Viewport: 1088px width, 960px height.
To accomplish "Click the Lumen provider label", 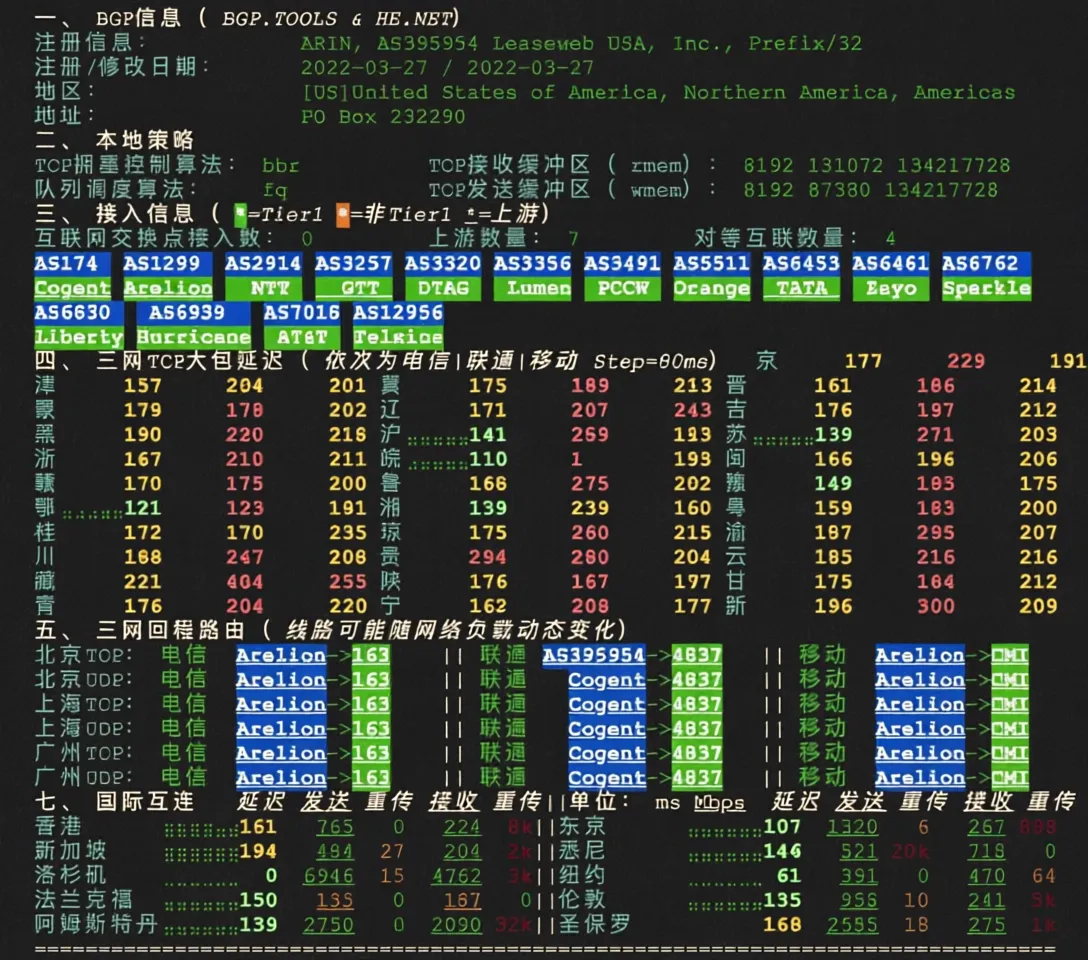I will pyautogui.click(x=532, y=288).
